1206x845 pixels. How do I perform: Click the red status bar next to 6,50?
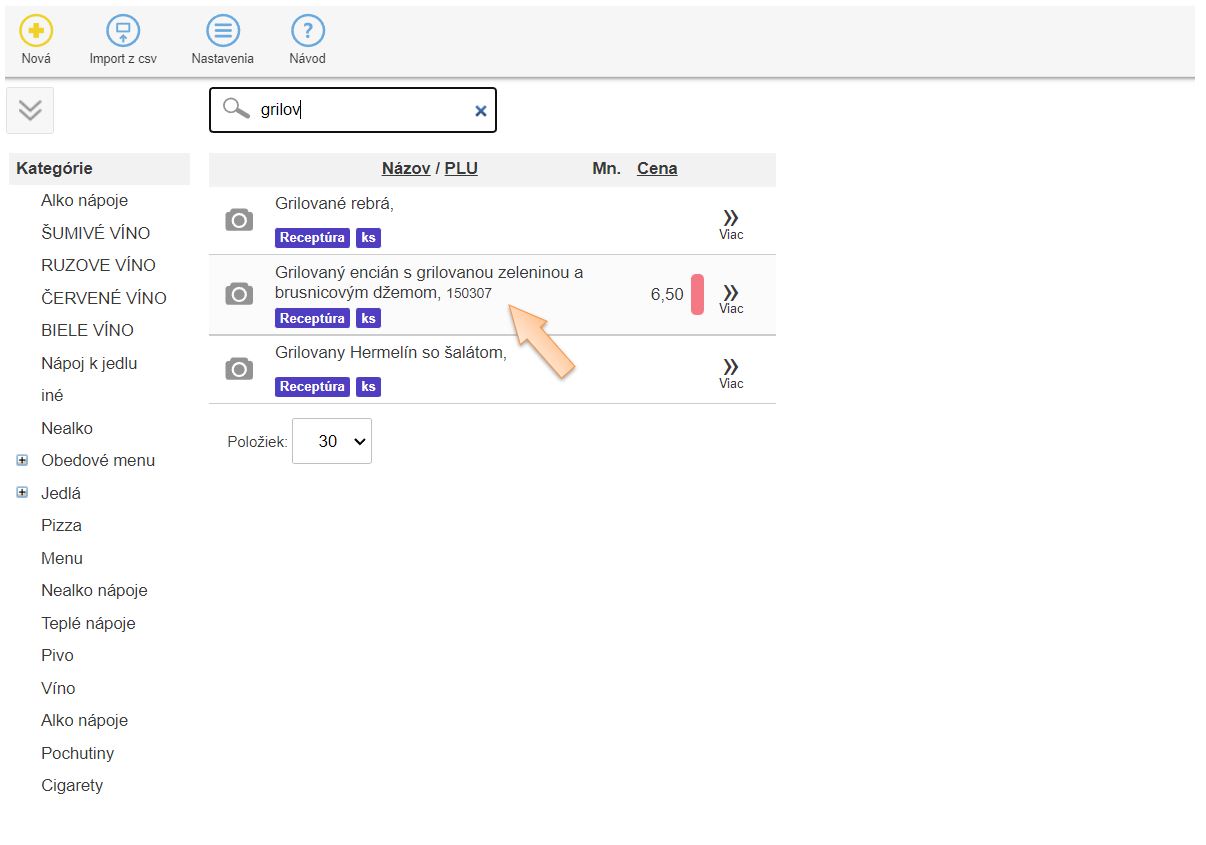coord(697,294)
